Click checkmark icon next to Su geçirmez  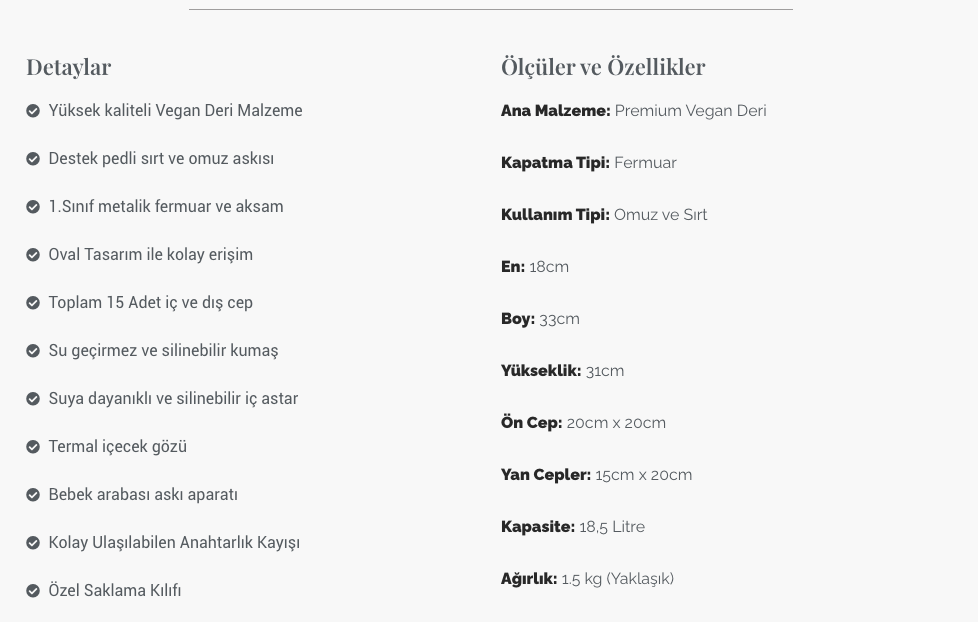[33, 351]
